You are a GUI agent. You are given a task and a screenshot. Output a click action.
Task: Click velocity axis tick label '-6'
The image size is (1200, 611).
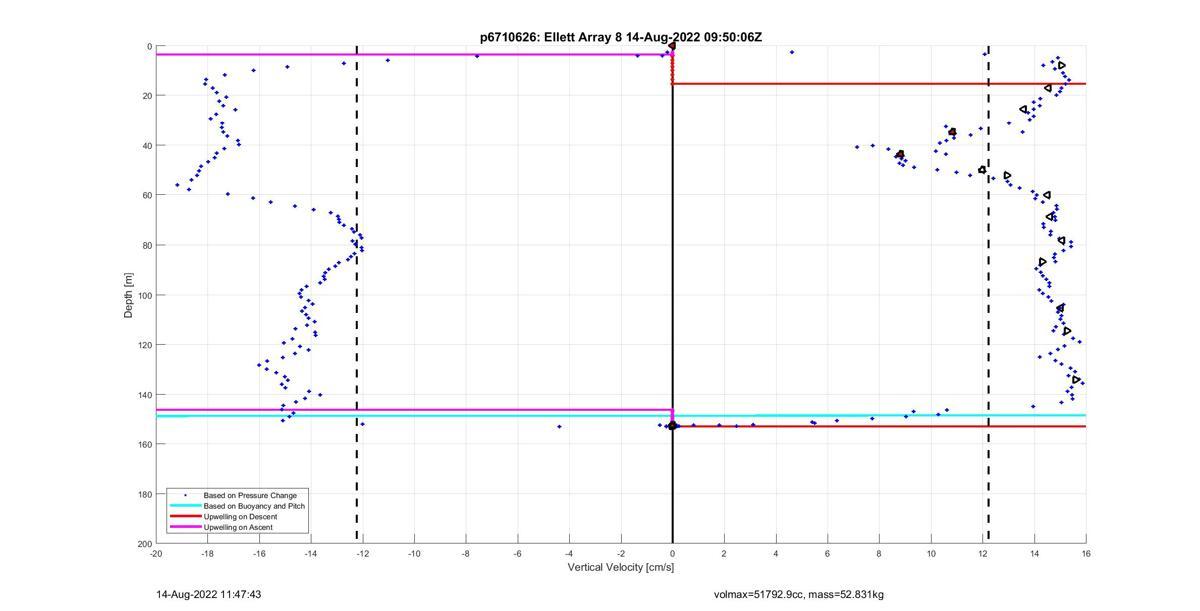pos(517,553)
